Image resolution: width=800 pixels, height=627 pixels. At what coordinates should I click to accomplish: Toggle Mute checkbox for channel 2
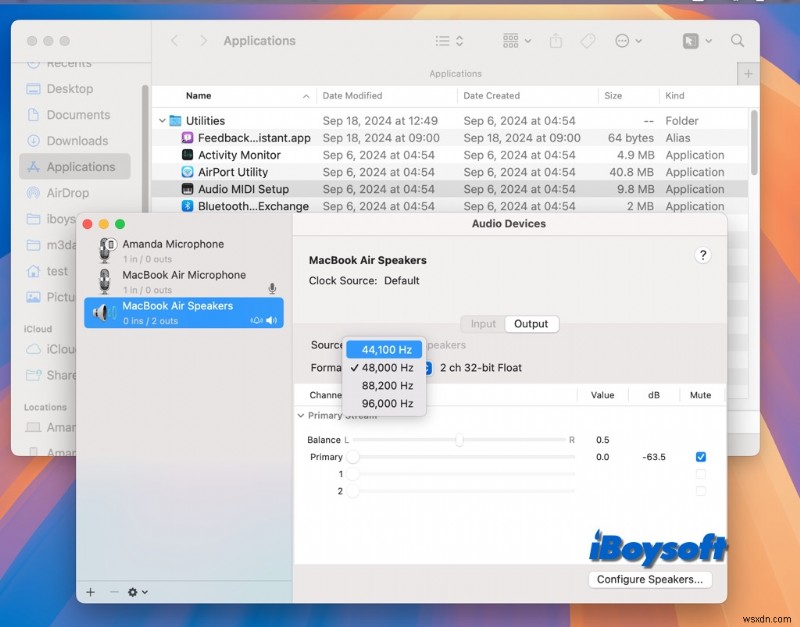pyautogui.click(x=701, y=491)
